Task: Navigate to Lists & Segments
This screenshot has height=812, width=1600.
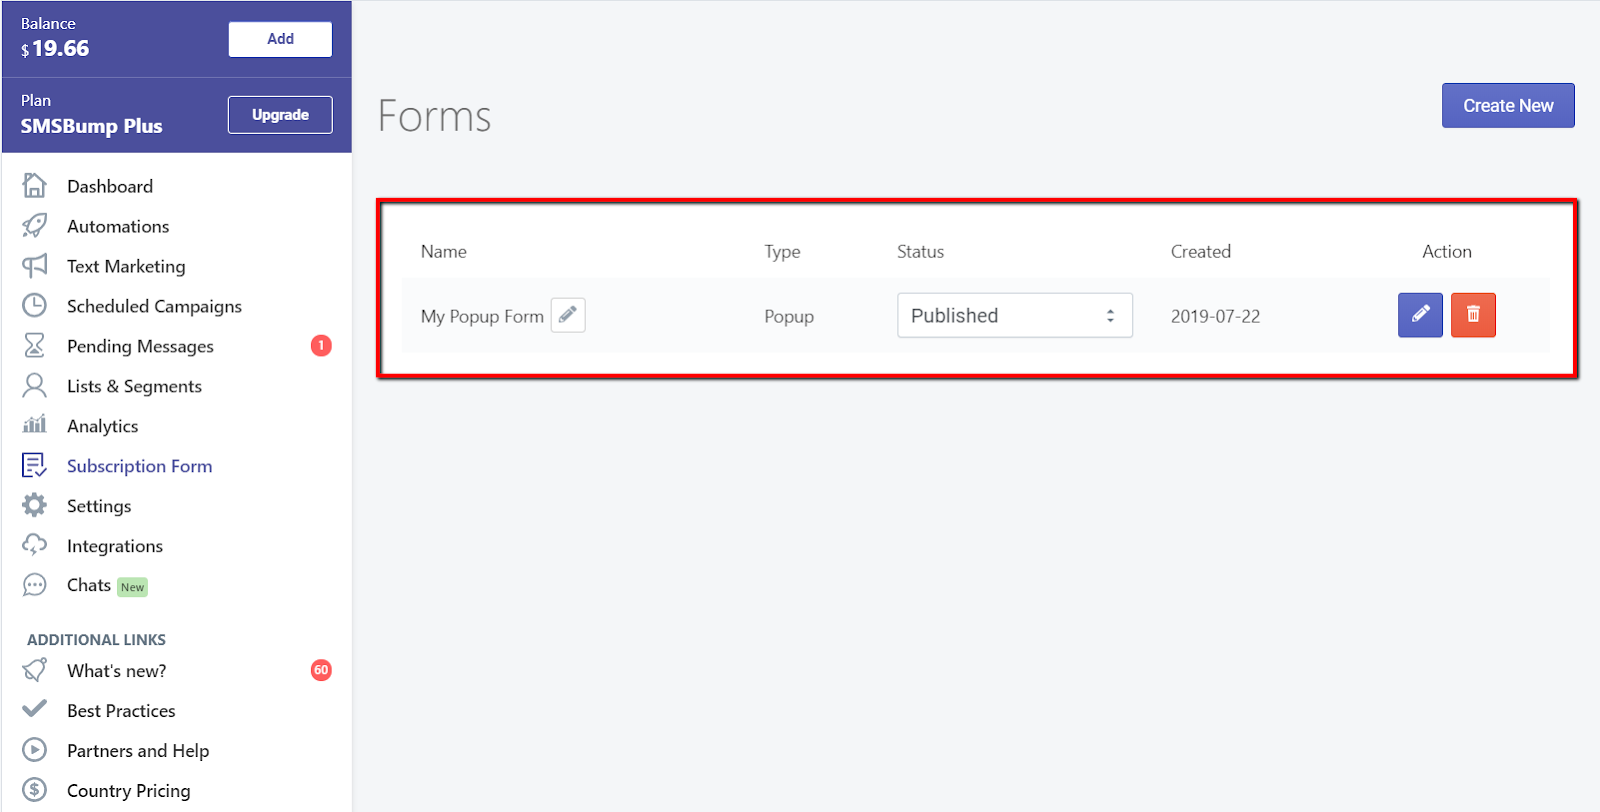Action: 134,386
